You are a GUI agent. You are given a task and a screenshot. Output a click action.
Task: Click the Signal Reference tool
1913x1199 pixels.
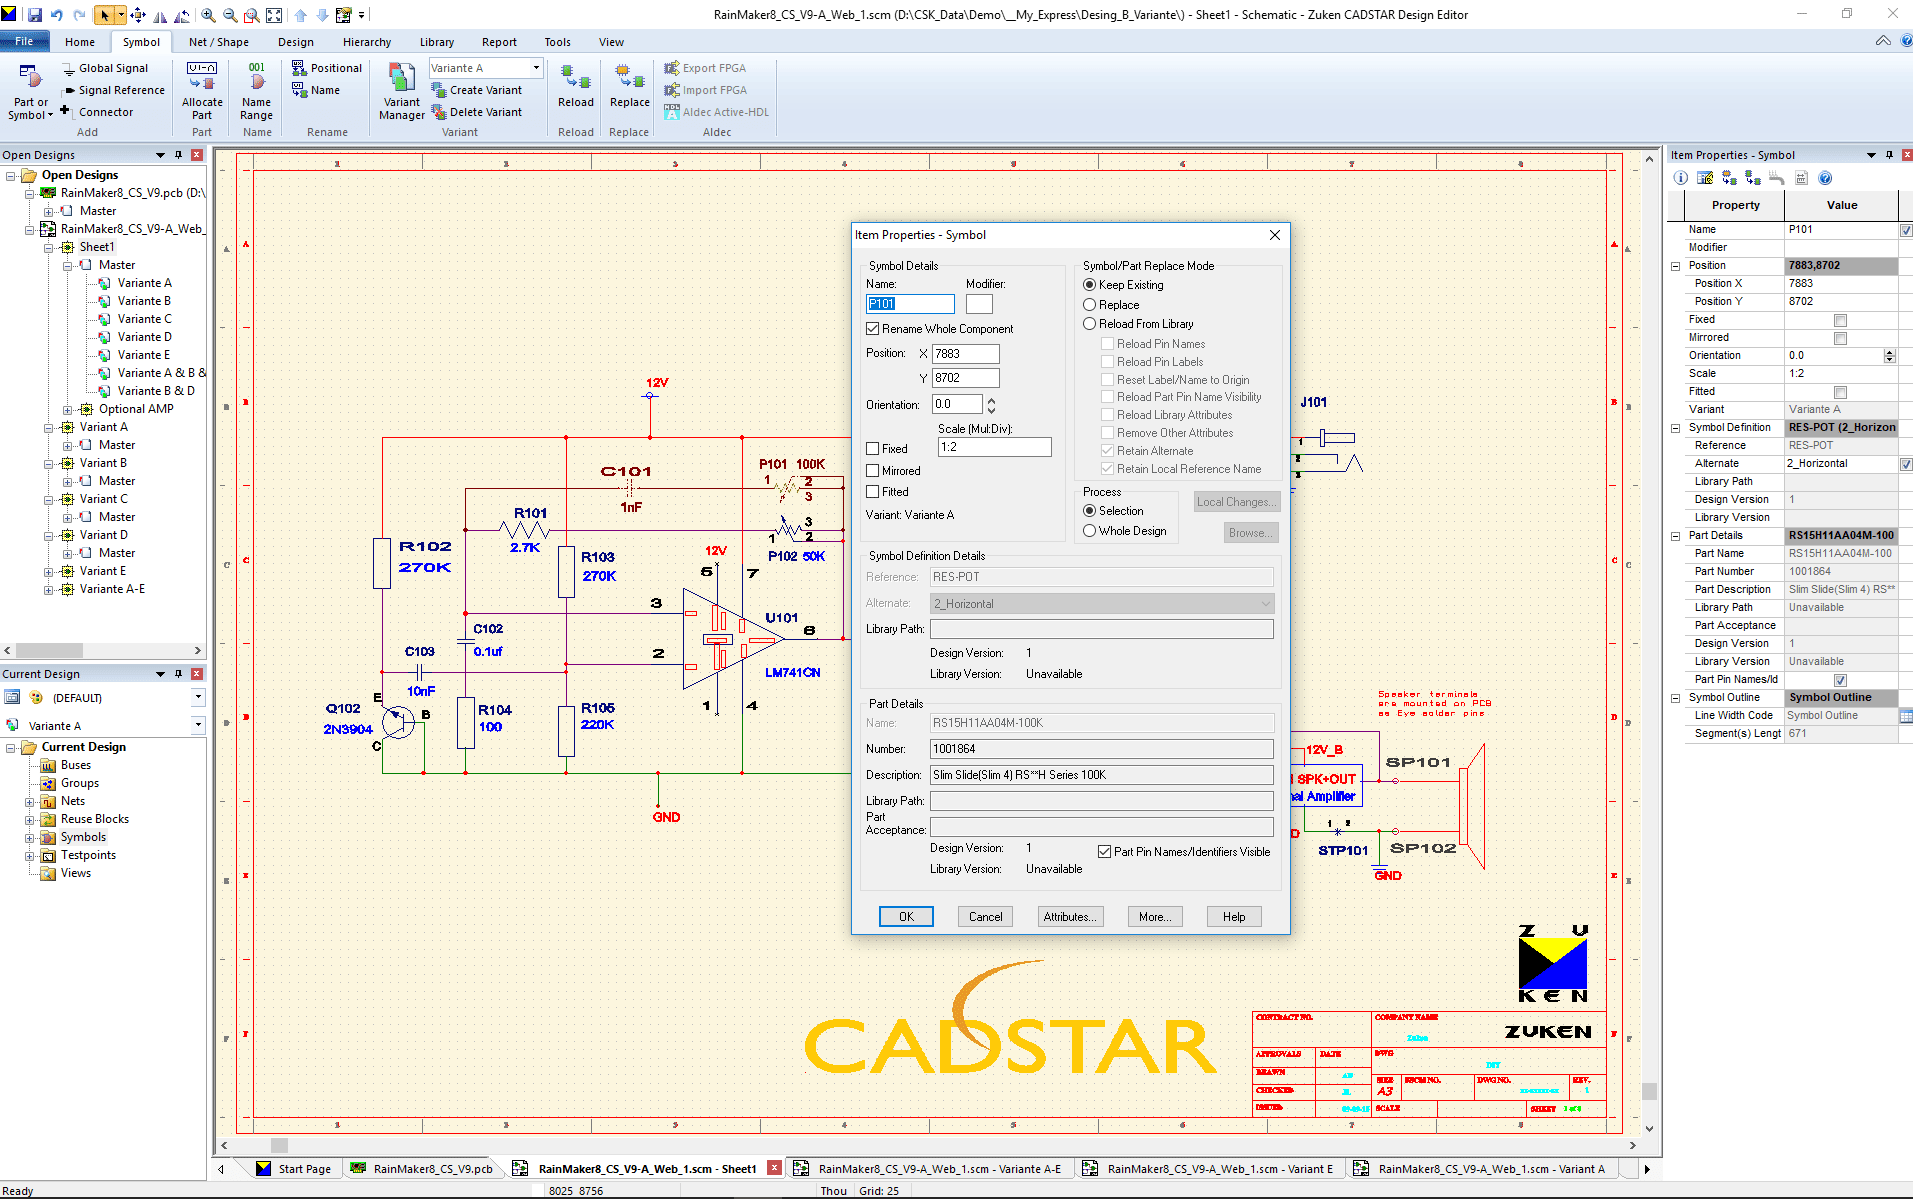pos(113,90)
